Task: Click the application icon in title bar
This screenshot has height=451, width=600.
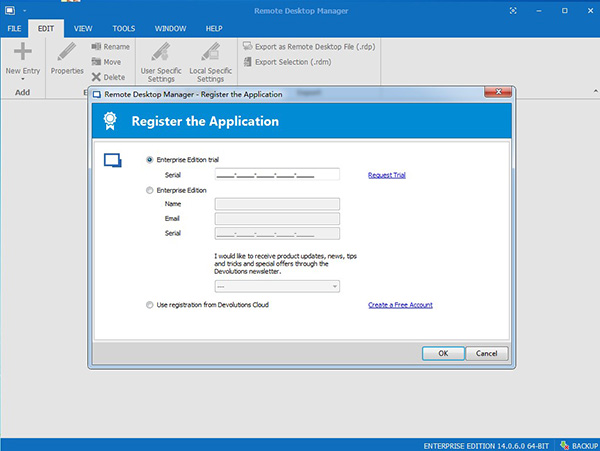Action: tap(10, 10)
